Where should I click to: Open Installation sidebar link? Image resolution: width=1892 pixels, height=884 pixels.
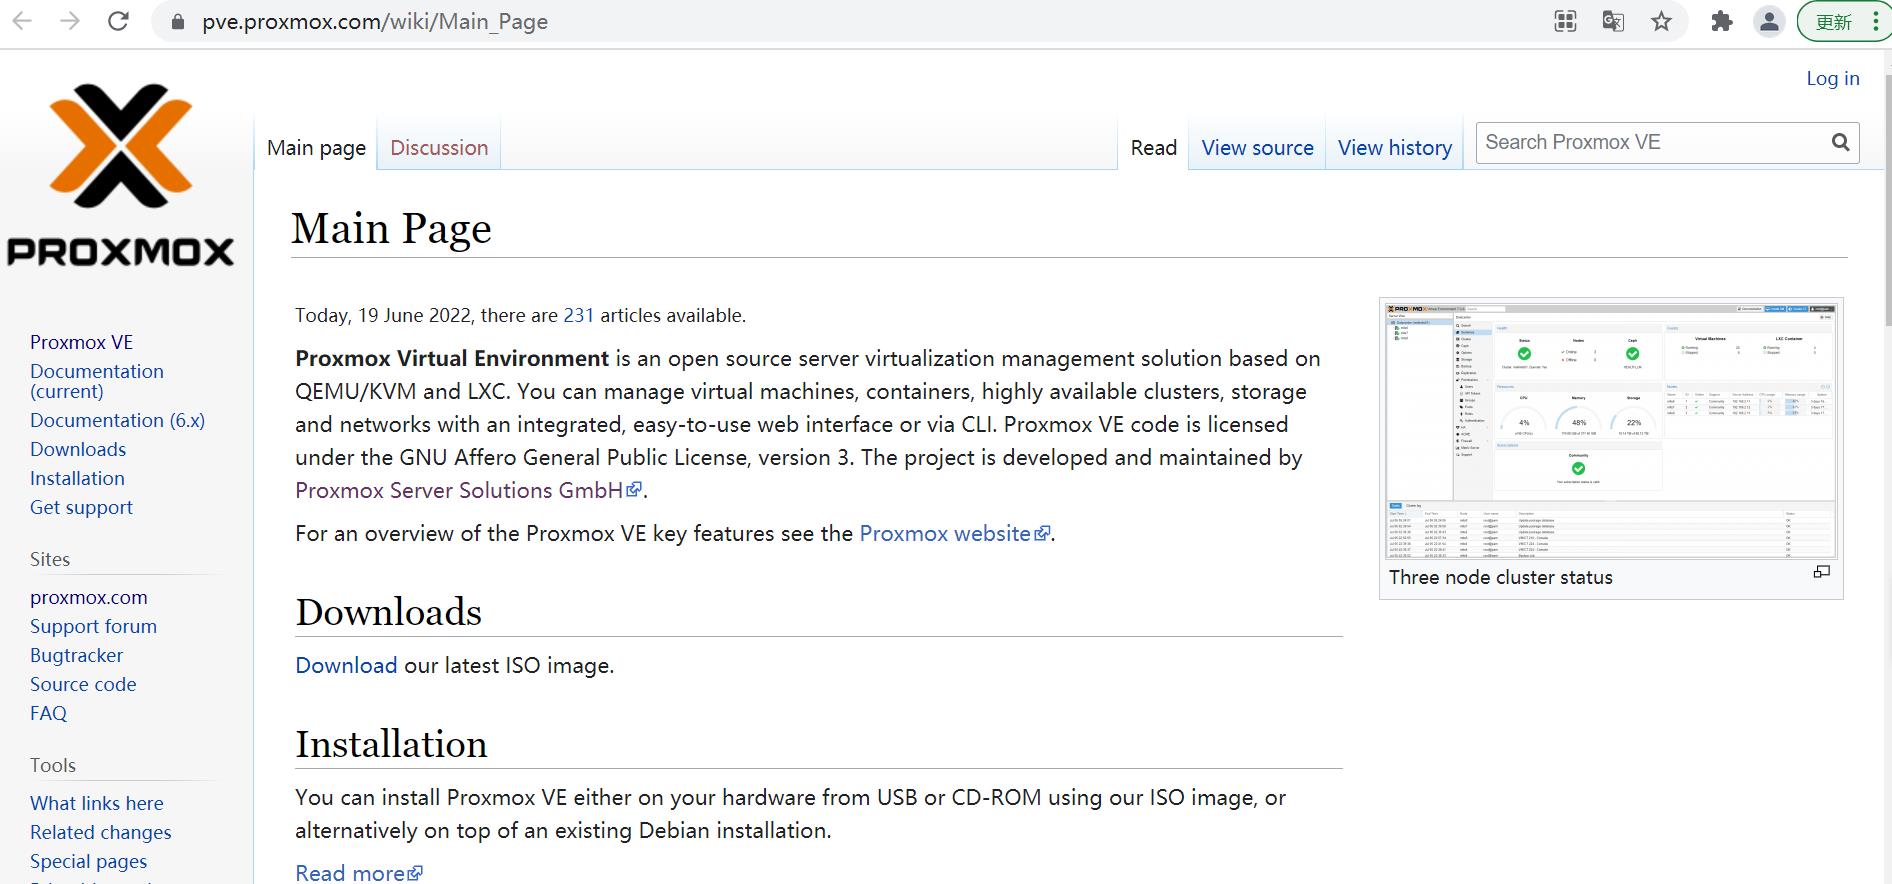77,478
